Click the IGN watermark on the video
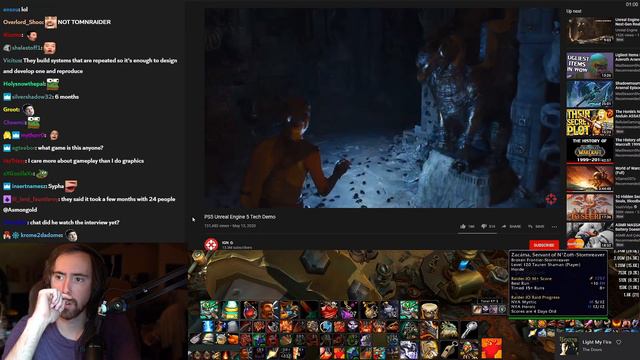The image size is (640, 360). pos(551,199)
